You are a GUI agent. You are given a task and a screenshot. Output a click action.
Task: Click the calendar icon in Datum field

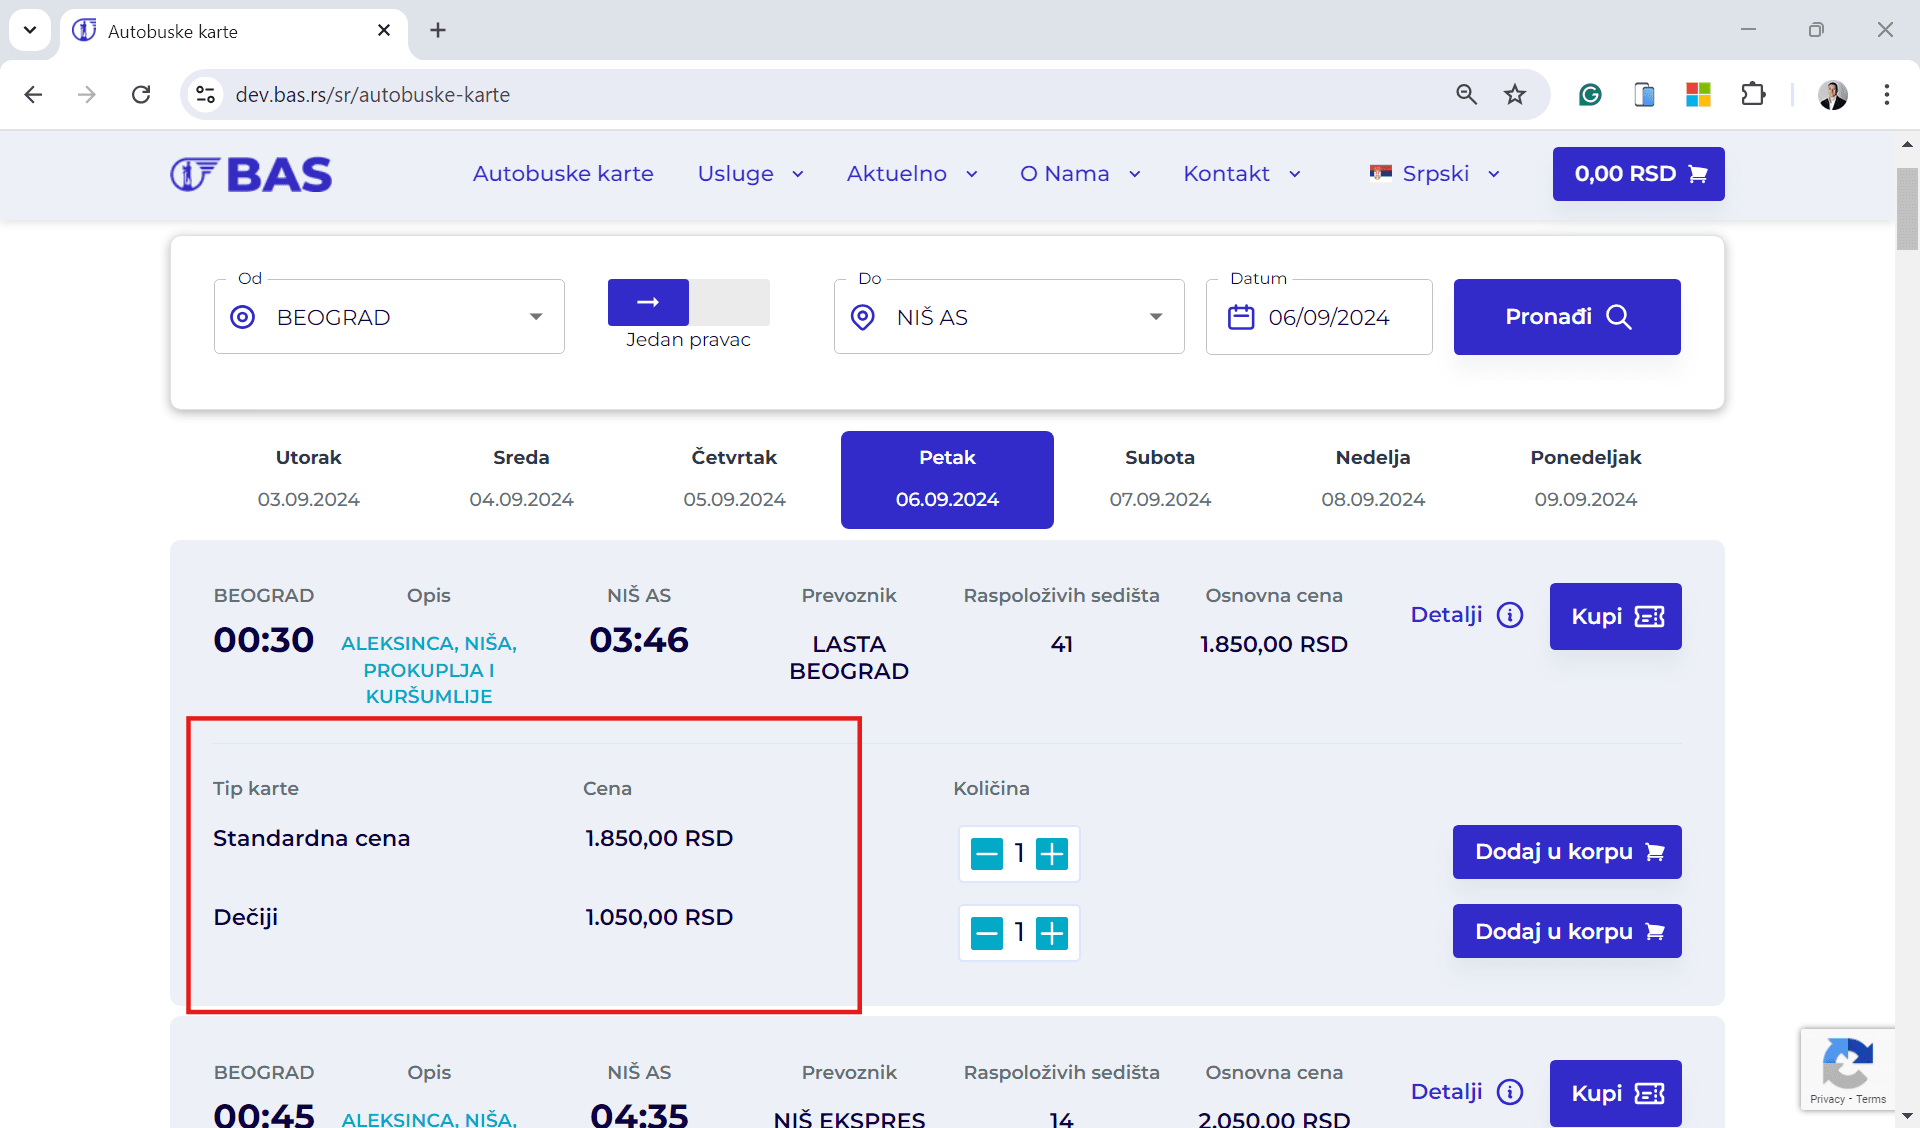click(1241, 317)
